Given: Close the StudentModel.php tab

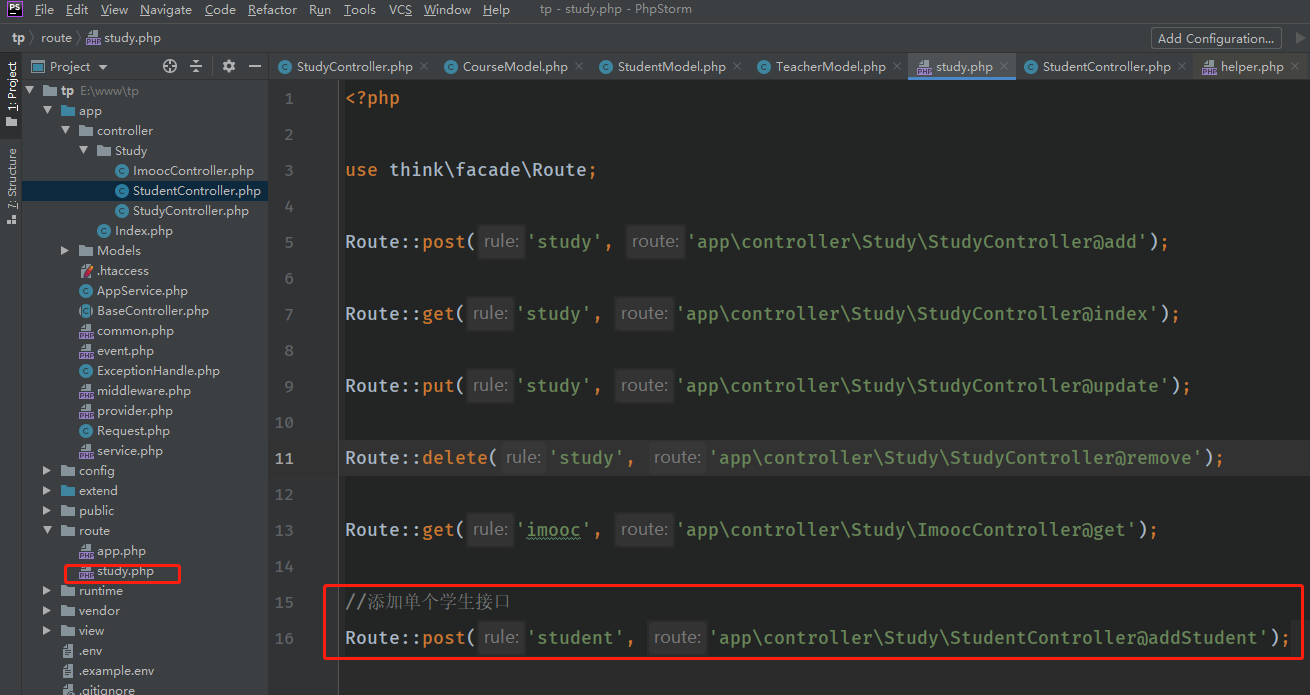Looking at the screenshot, I should [x=737, y=66].
